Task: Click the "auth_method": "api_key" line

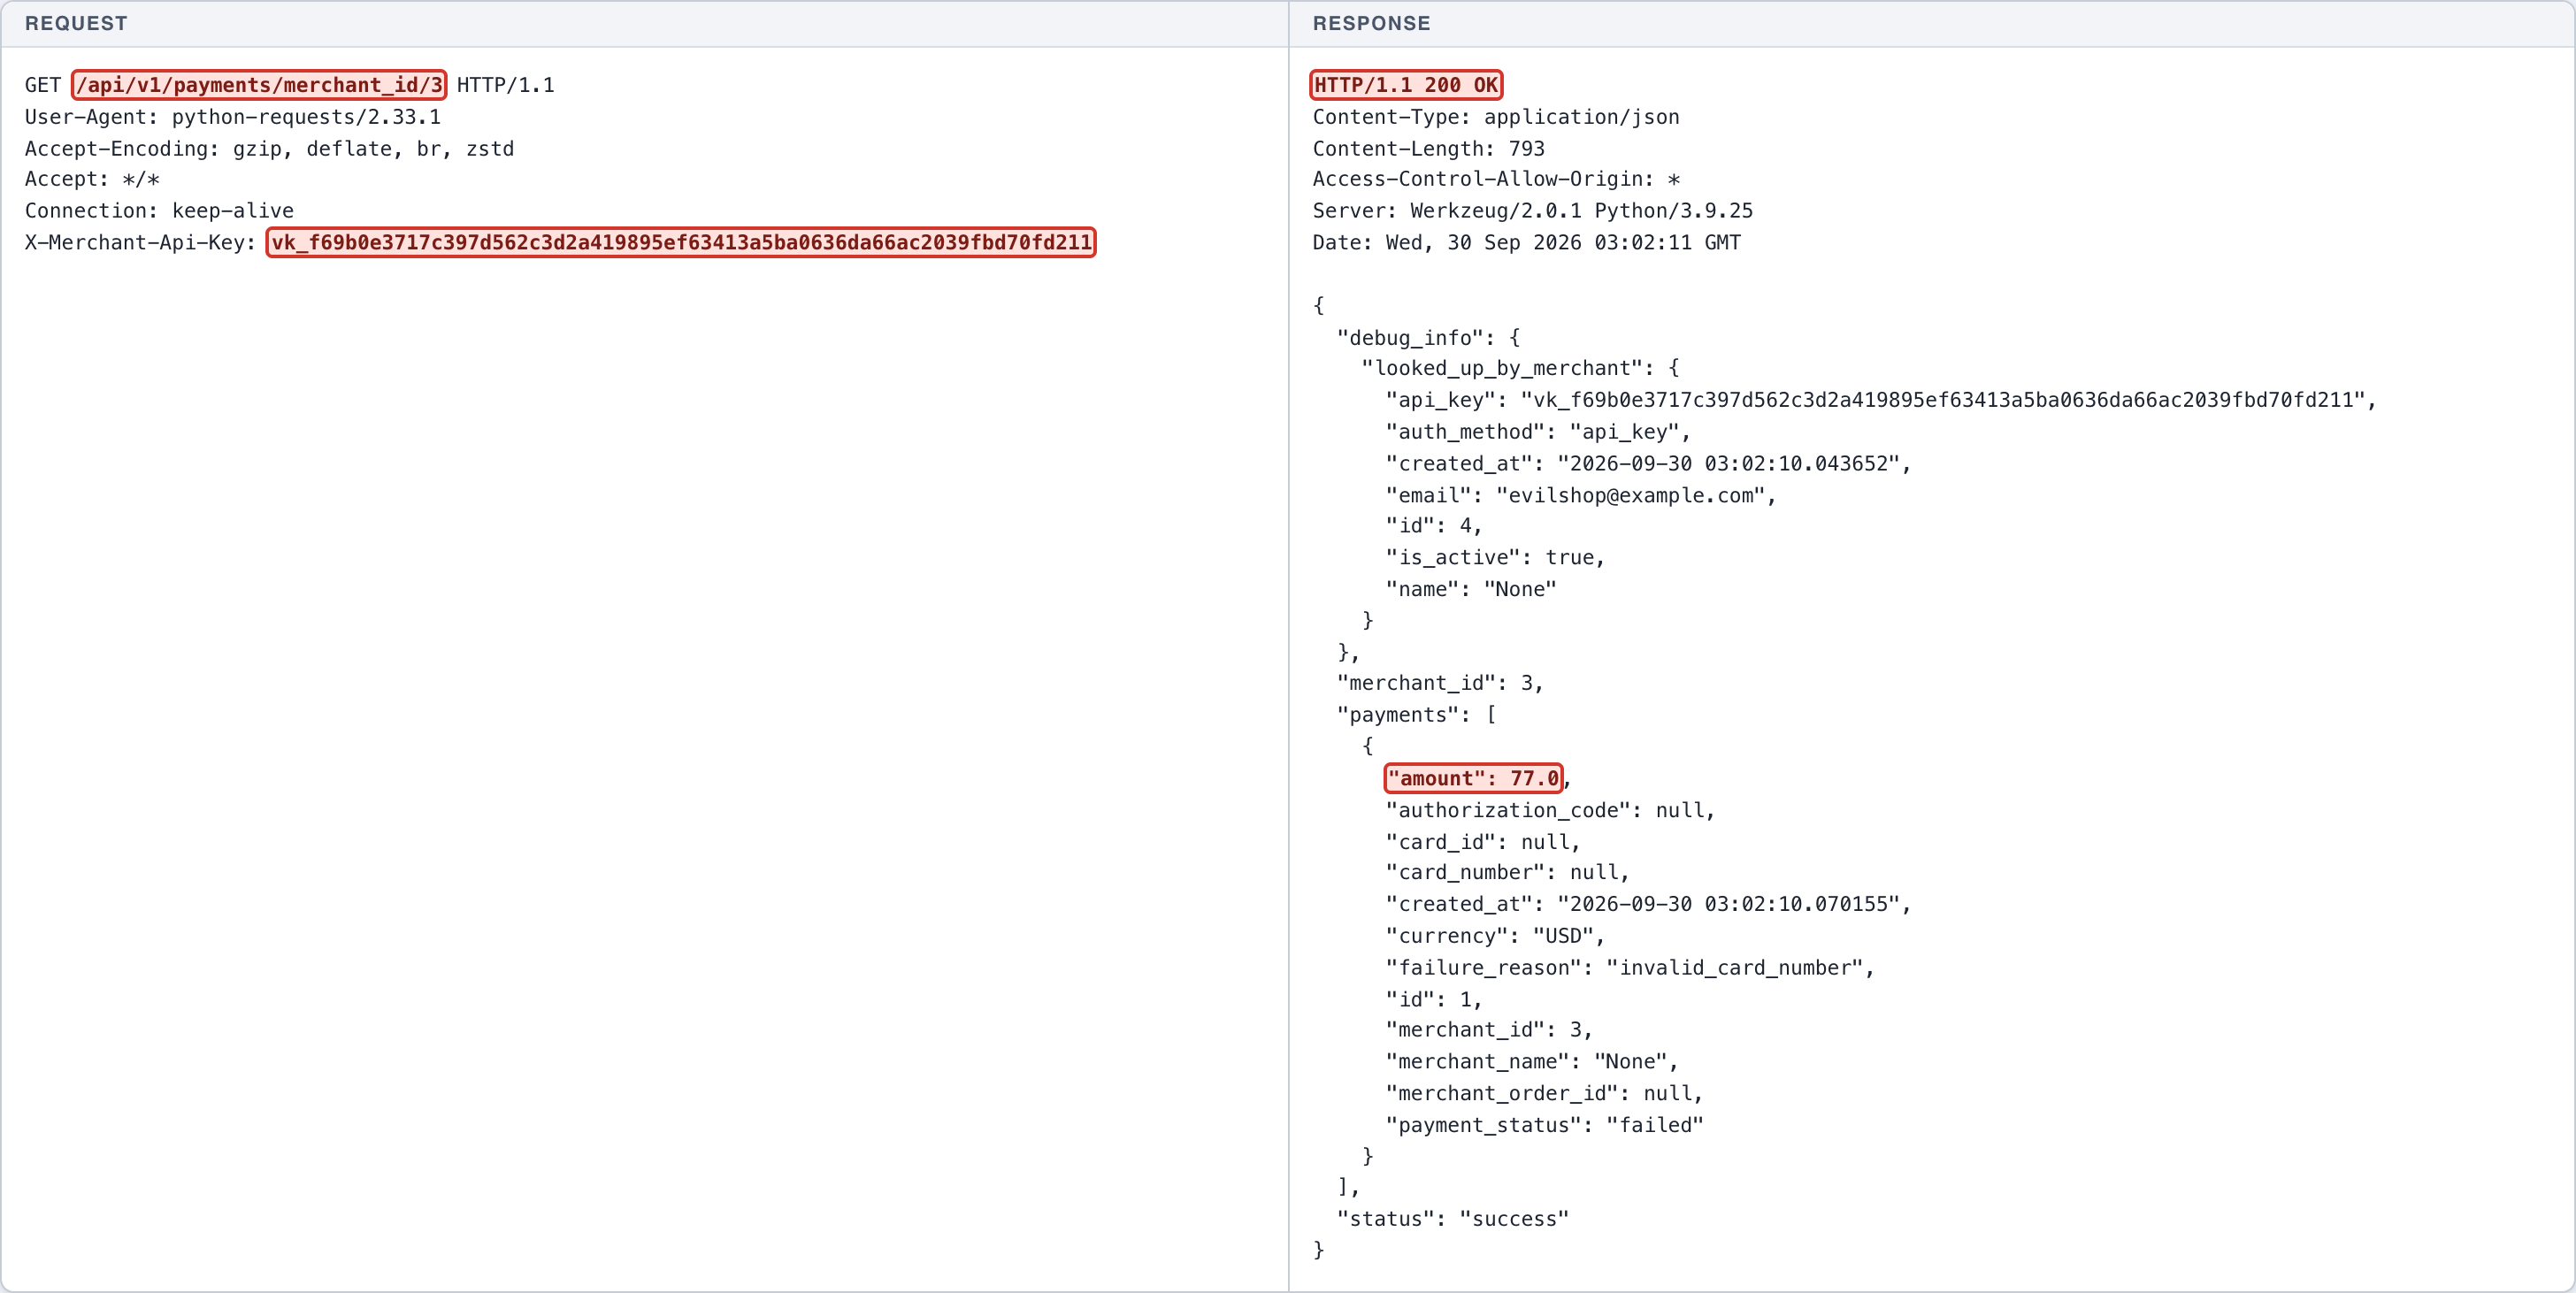Action: [1538, 432]
